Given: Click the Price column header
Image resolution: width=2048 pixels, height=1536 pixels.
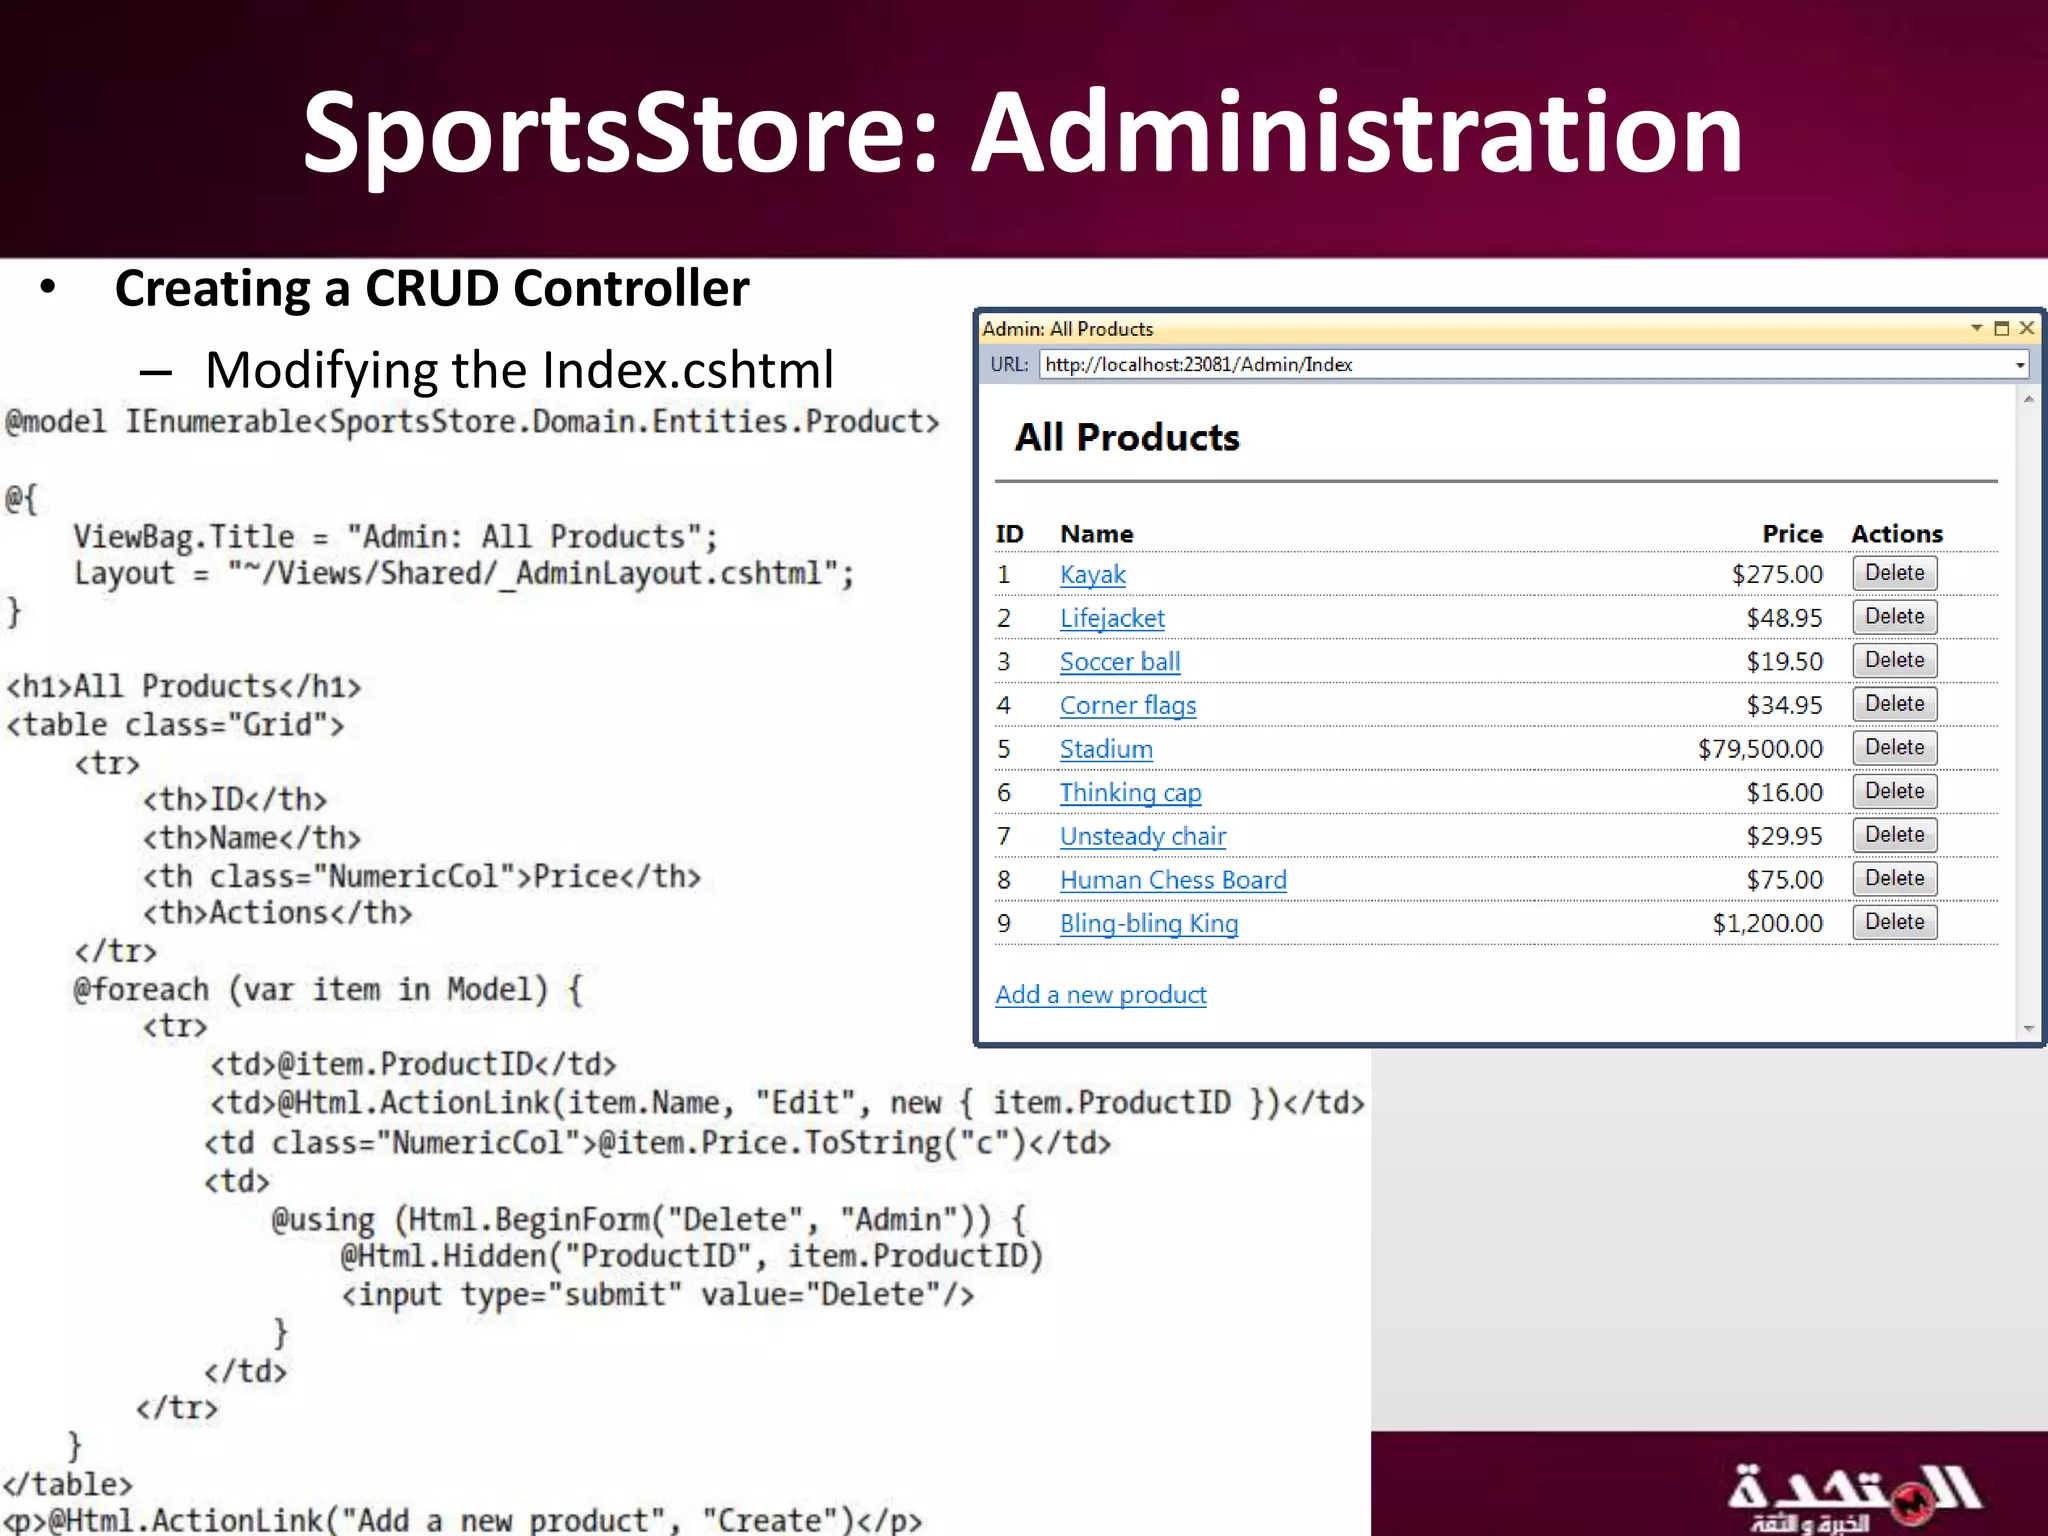Looking at the screenshot, I should [x=1792, y=534].
